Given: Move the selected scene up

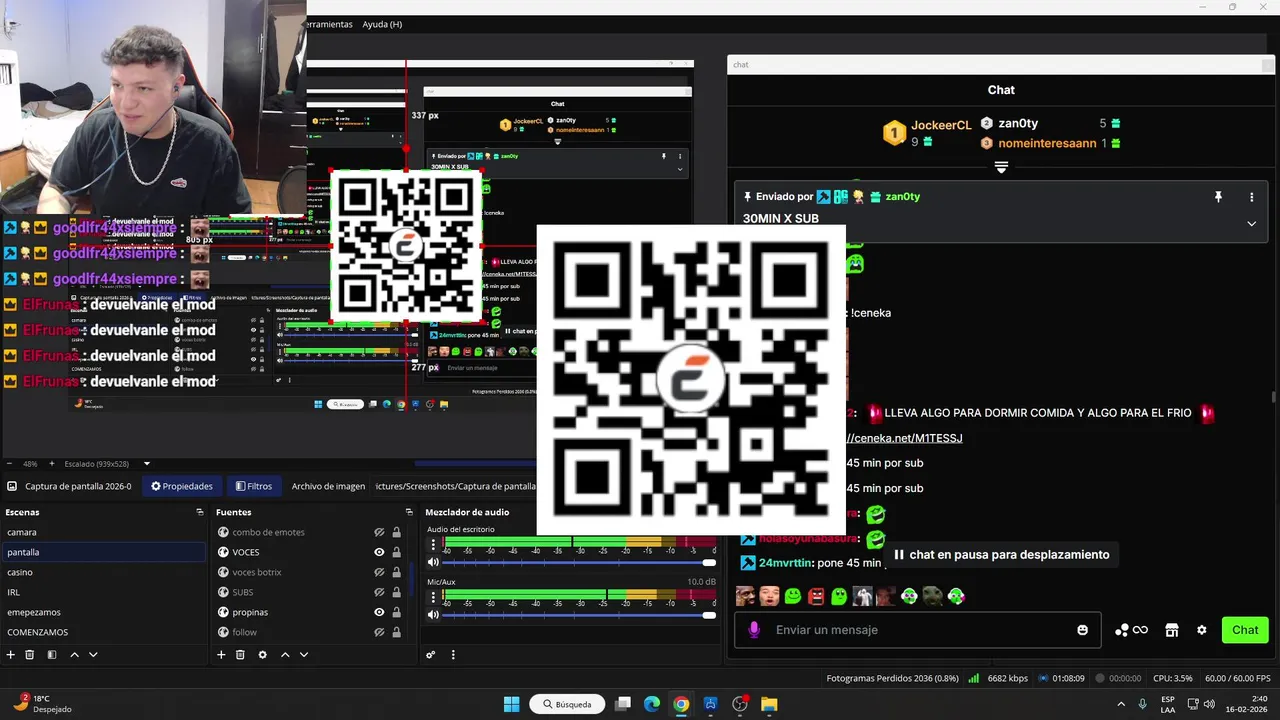Looking at the screenshot, I should point(74,655).
